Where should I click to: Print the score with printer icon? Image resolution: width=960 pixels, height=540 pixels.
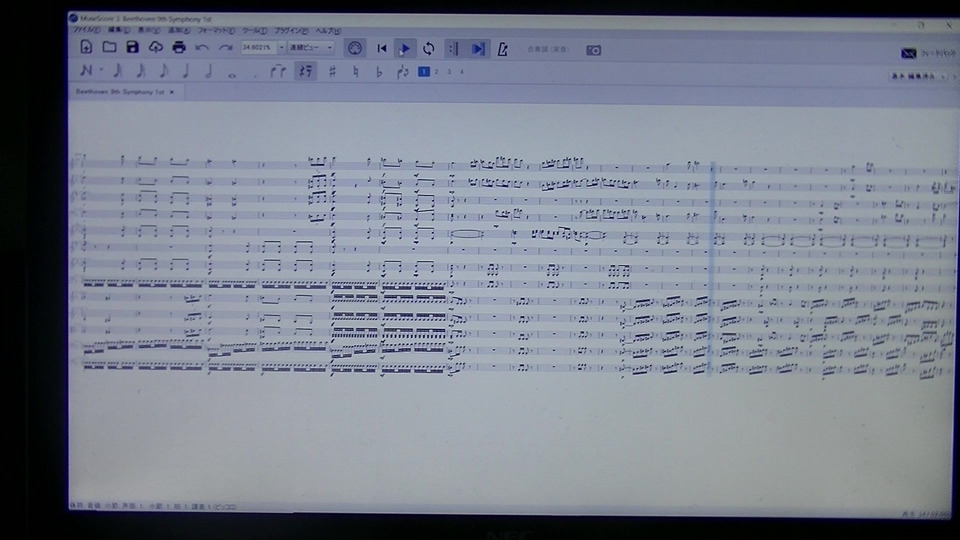[x=179, y=47]
